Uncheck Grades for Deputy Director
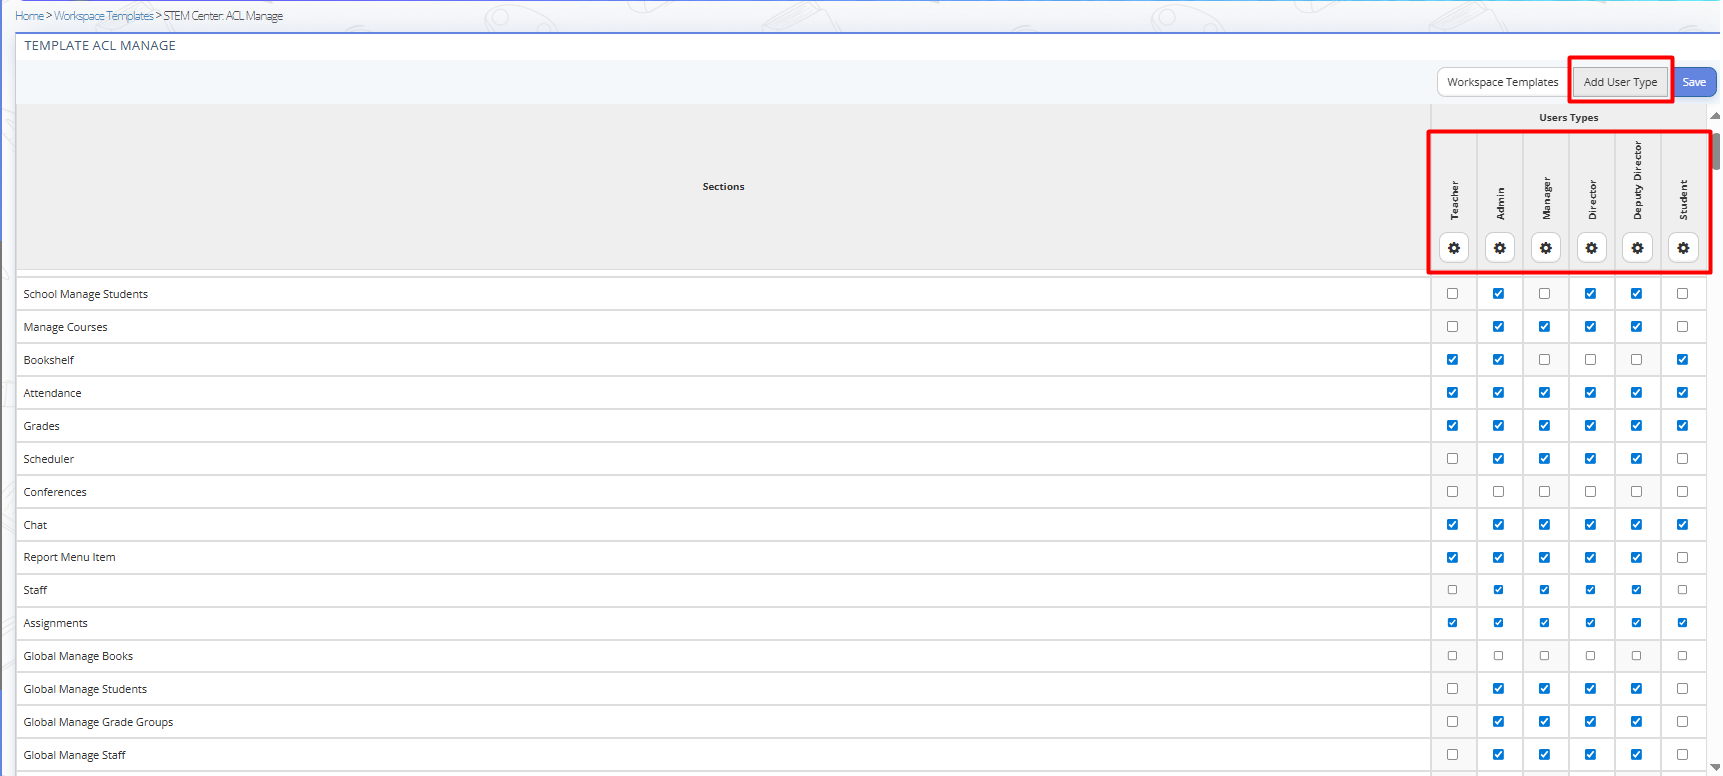1723x776 pixels. point(1636,426)
